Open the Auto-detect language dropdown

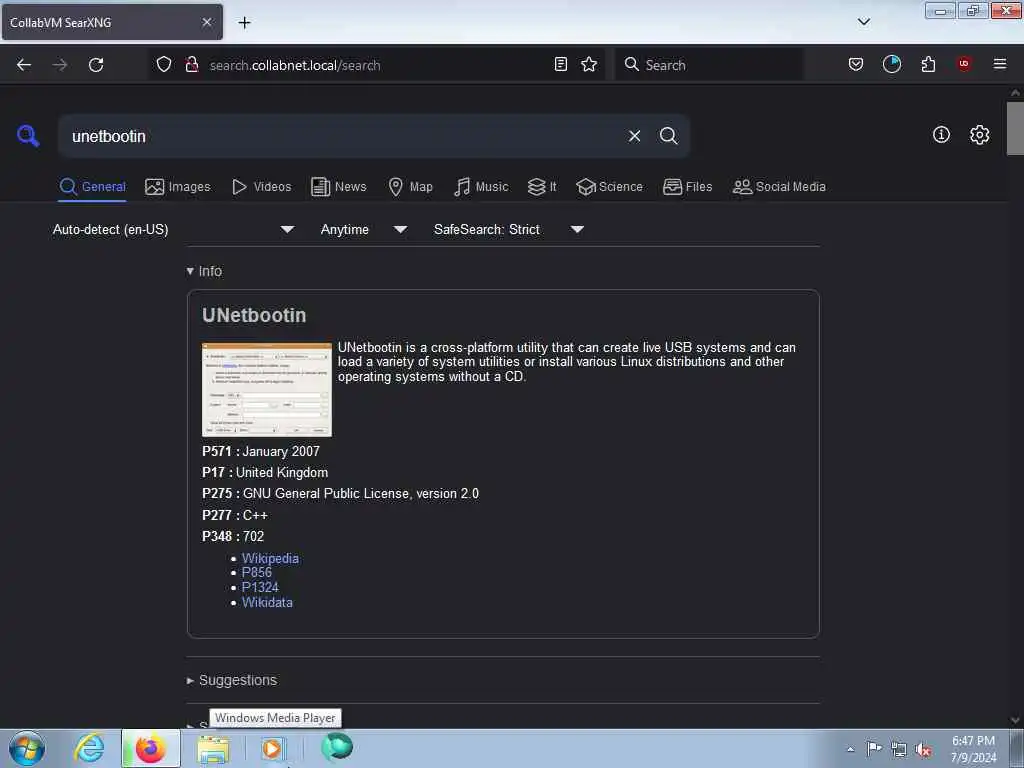coord(173,229)
